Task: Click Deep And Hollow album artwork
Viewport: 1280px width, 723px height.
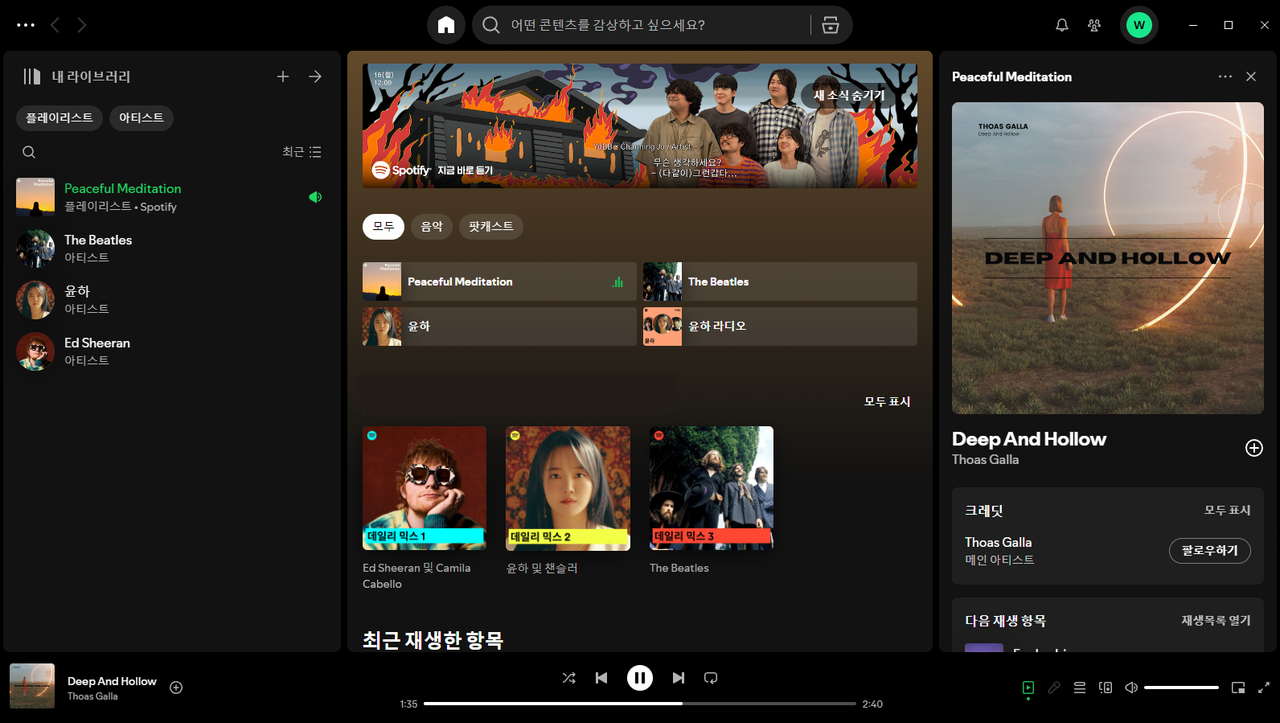Action: [x=1107, y=258]
